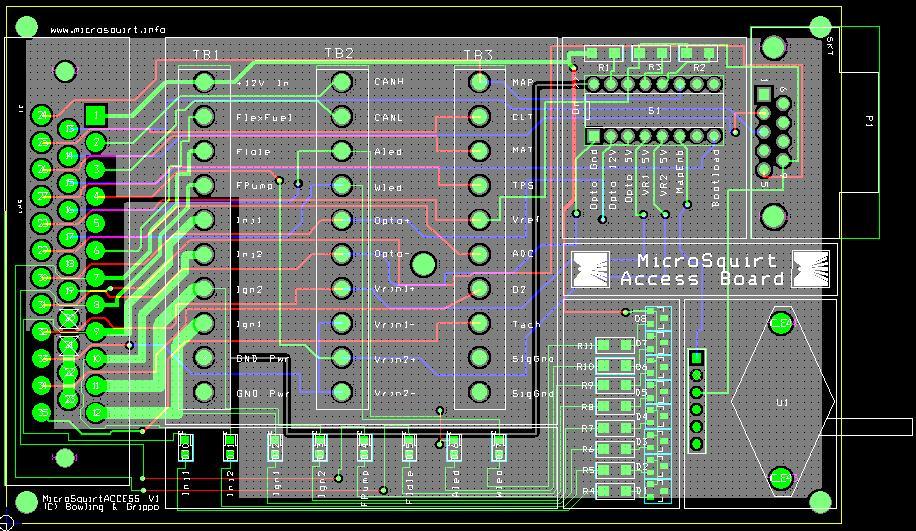916x531 pixels.
Task: Click the R3 resistor label near the top
Action: pyautogui.click(x=655, y=68)
